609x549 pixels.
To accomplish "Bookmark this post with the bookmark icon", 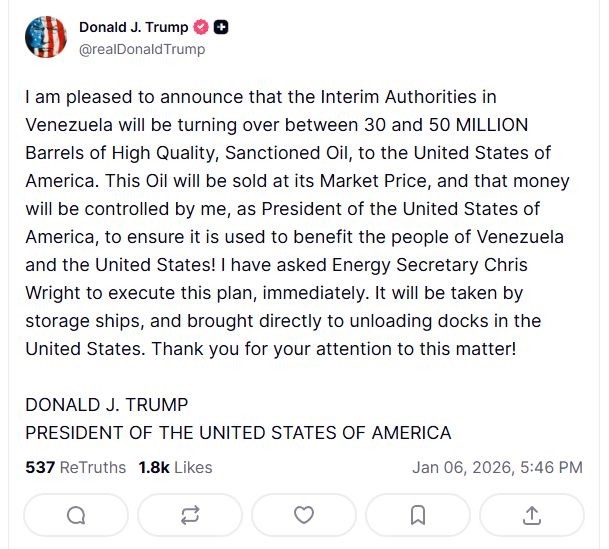I will [x=418, y=514].
